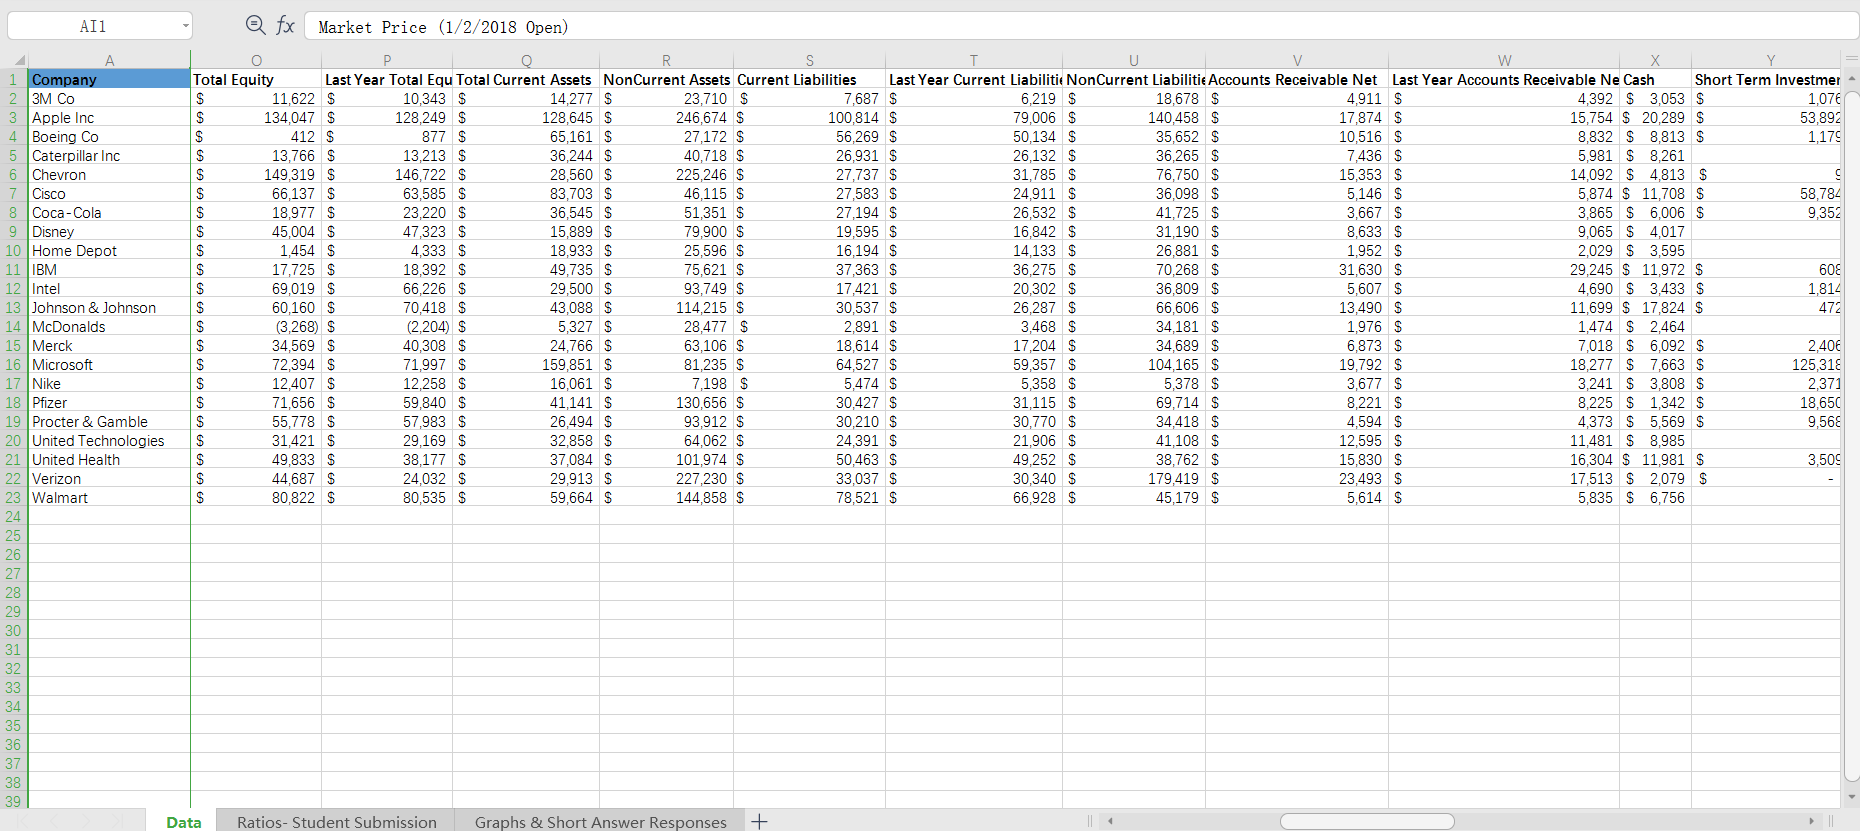
Task: Click the Home Depot cell
Action: pyautogui.click(x=109, y=250)
